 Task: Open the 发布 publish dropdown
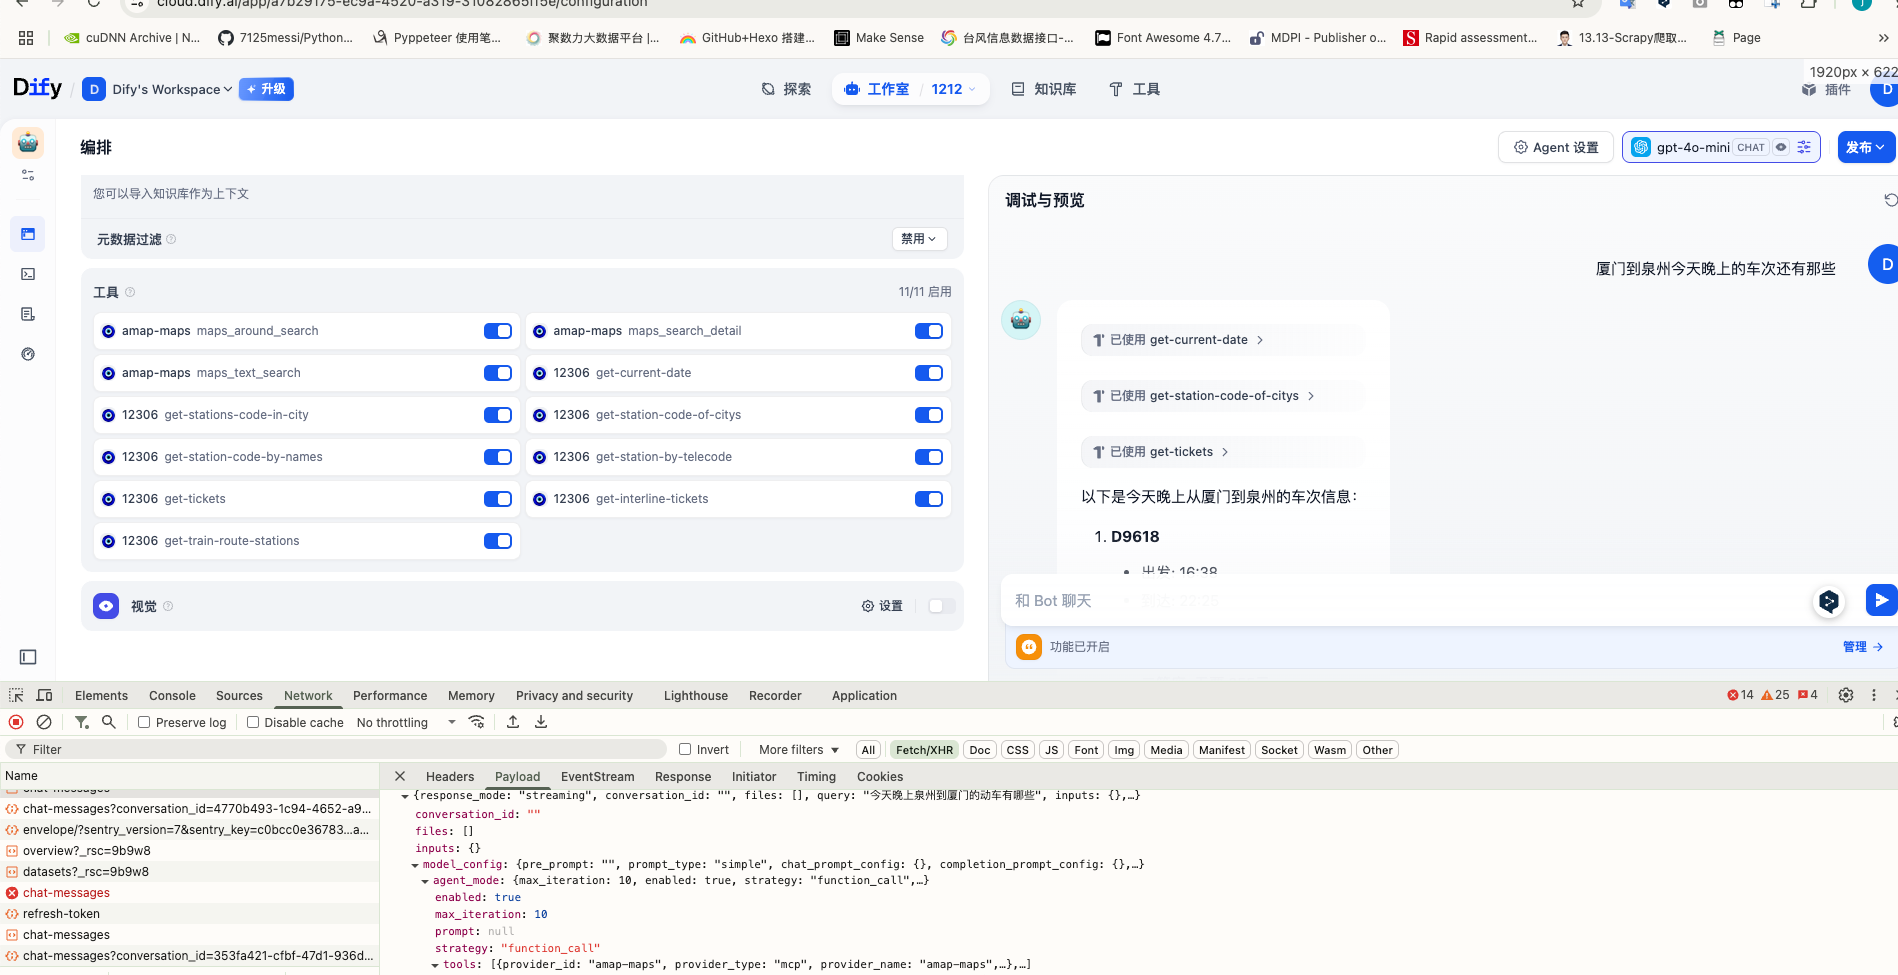tap(1866, 147)
